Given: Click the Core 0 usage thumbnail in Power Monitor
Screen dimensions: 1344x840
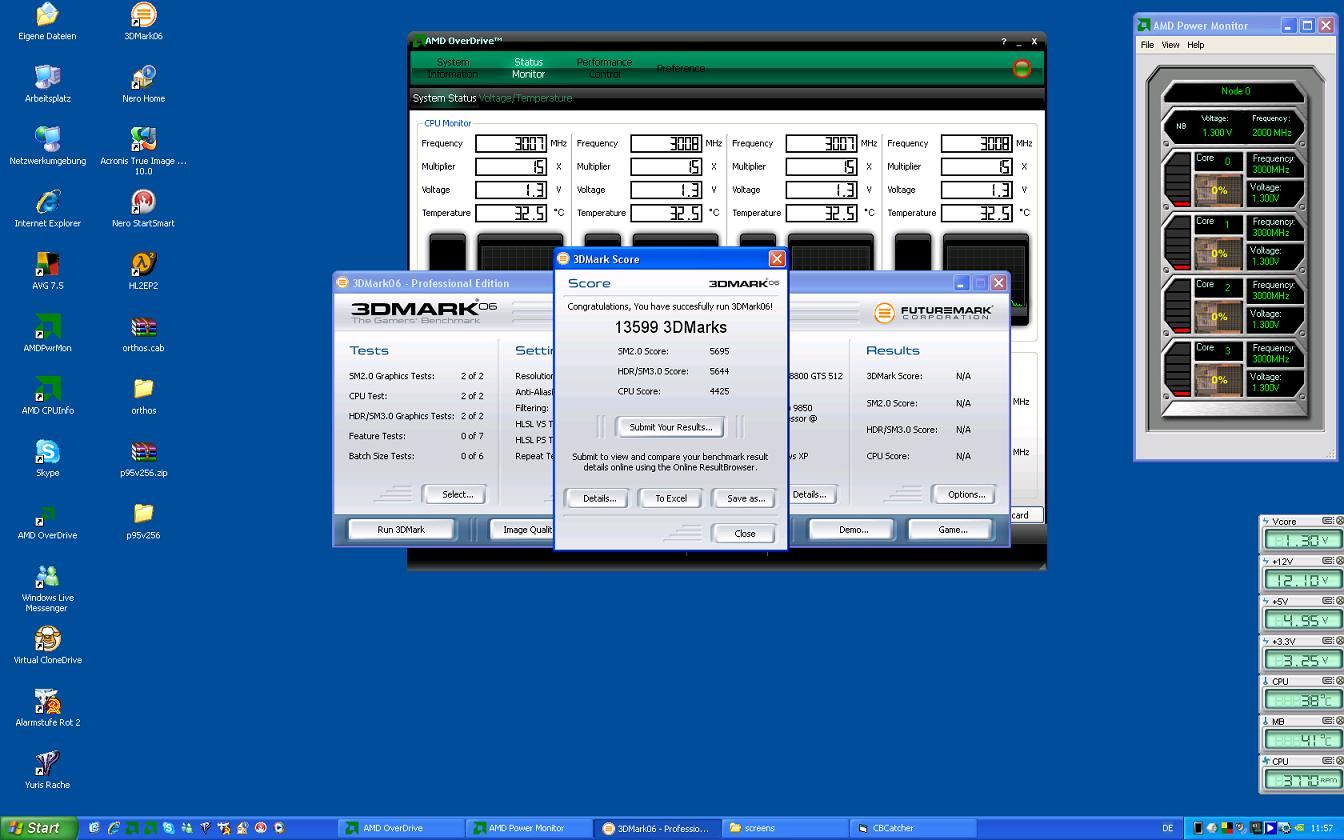Looking at the screenshot, I should tap(1219, 190).
